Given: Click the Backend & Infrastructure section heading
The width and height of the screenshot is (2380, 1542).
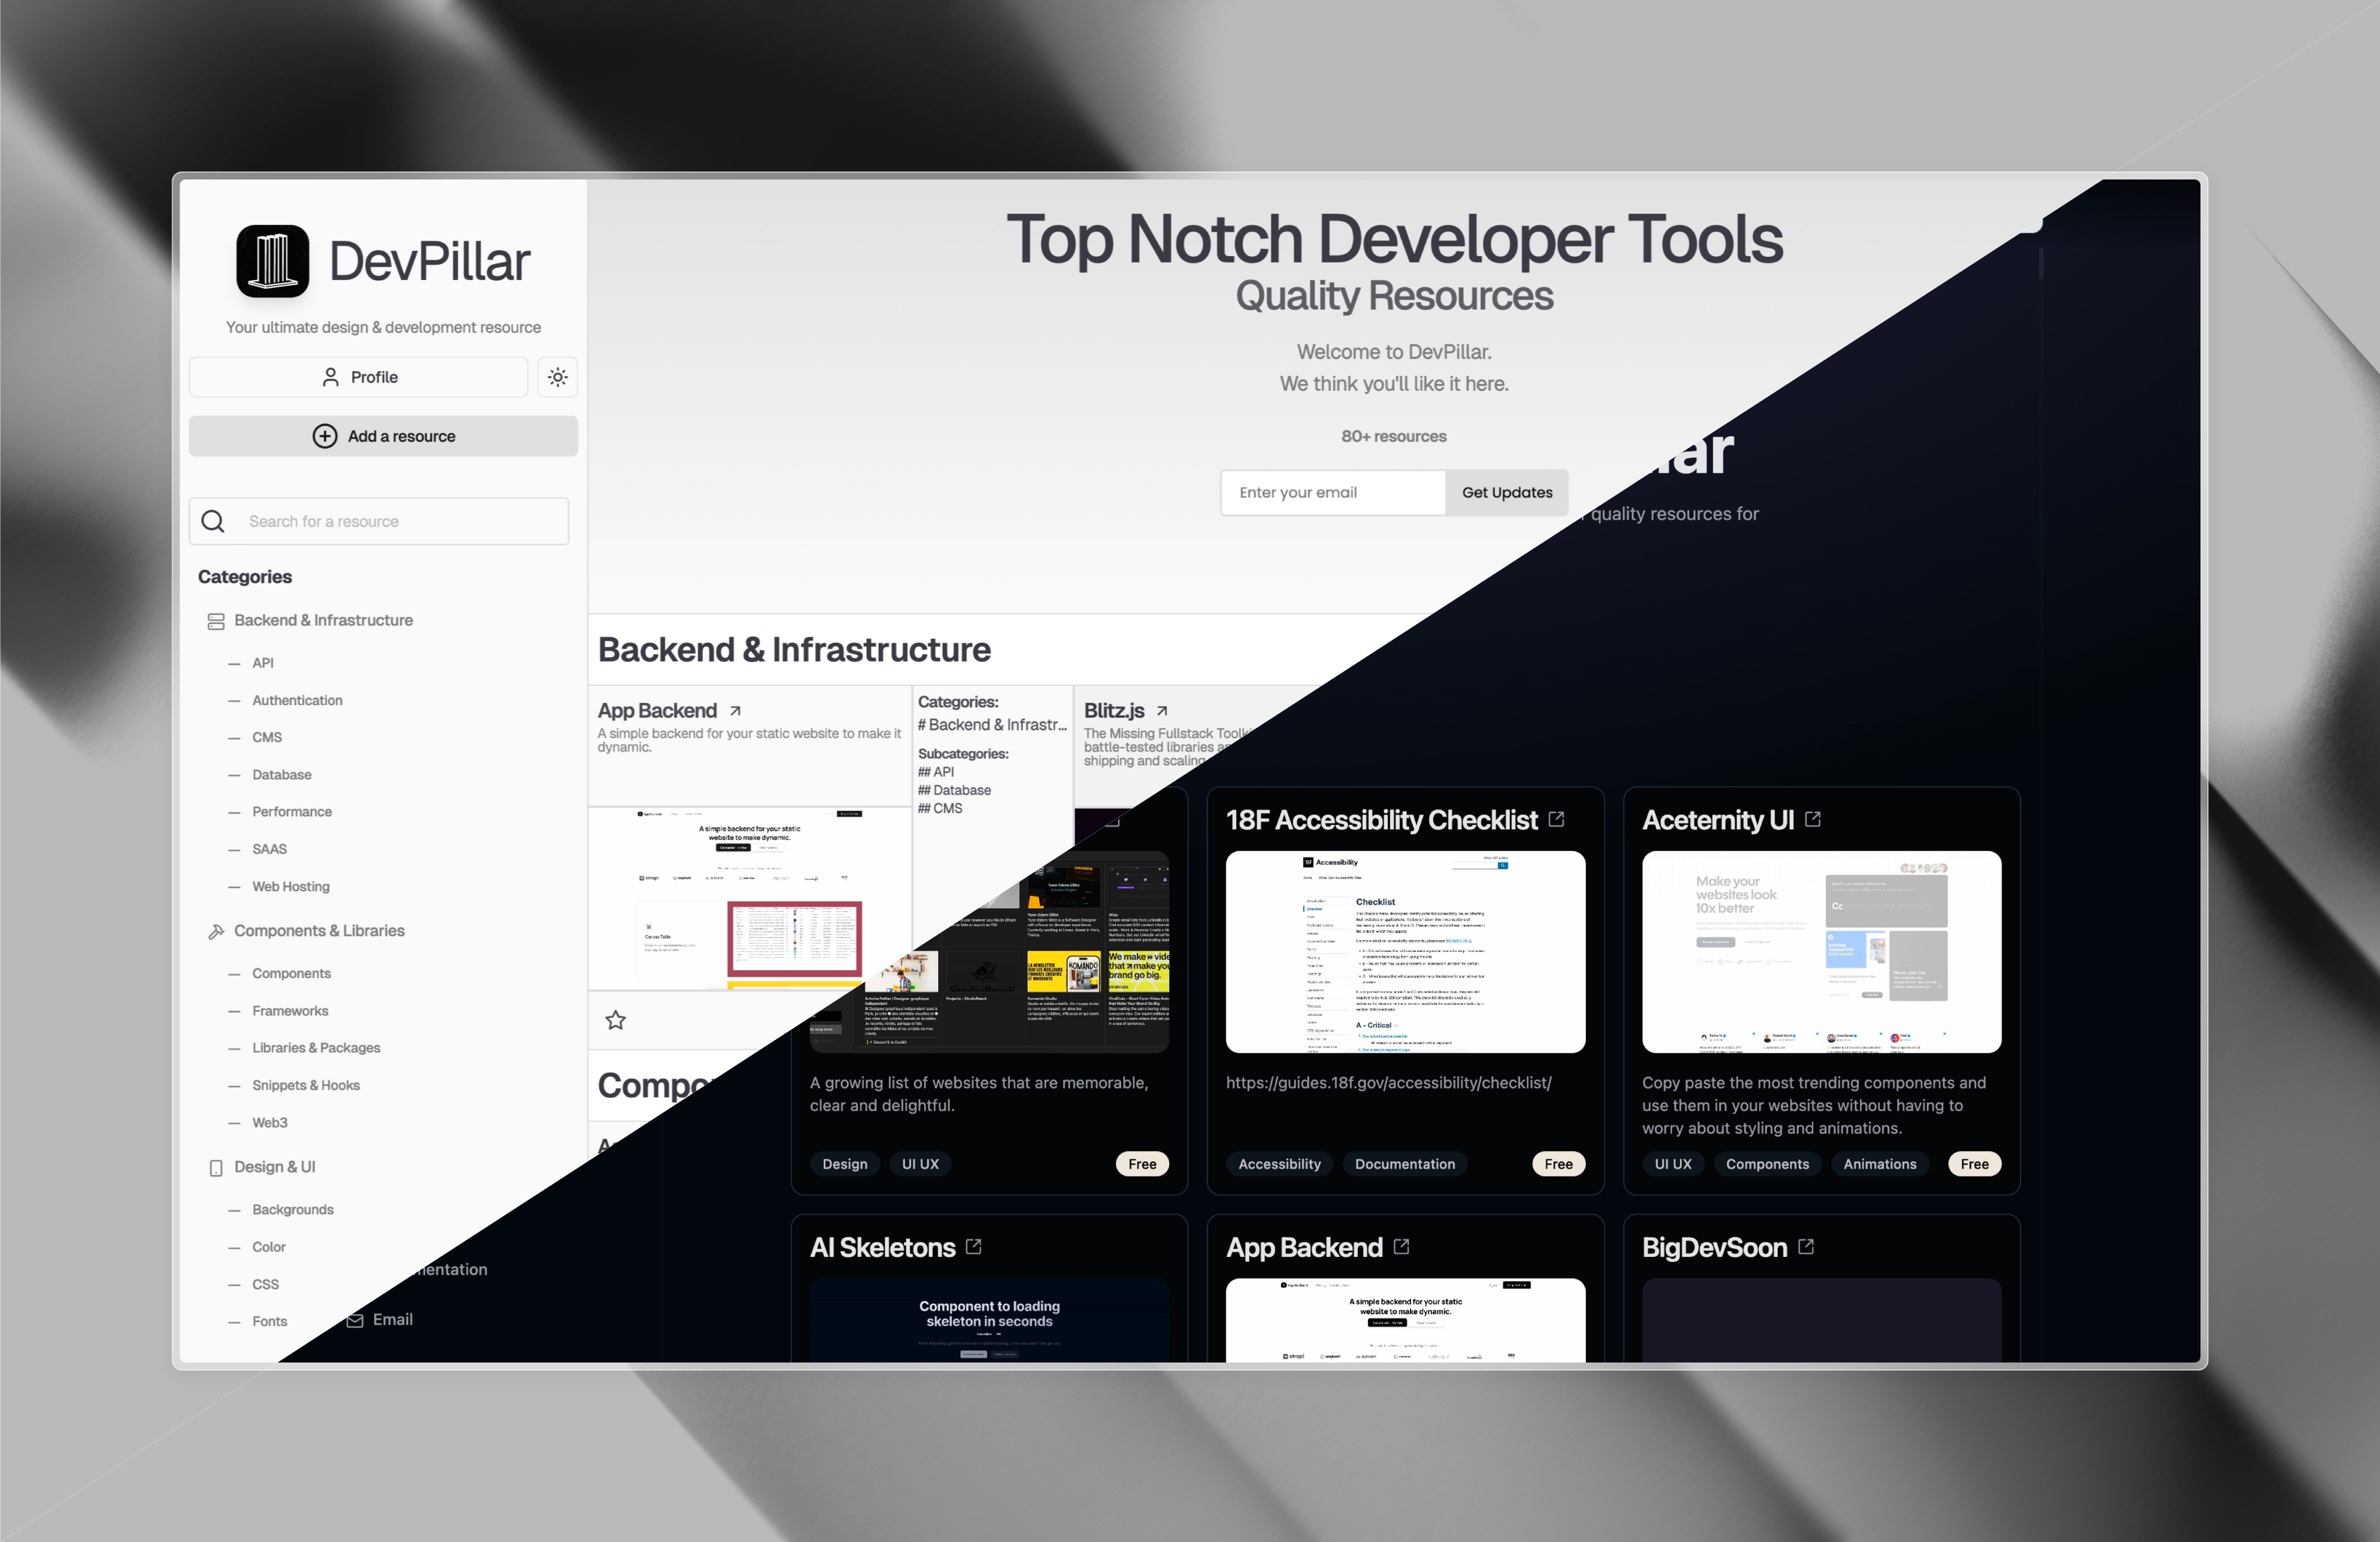Looking at the screenshot, I should [x=794, y=650].
